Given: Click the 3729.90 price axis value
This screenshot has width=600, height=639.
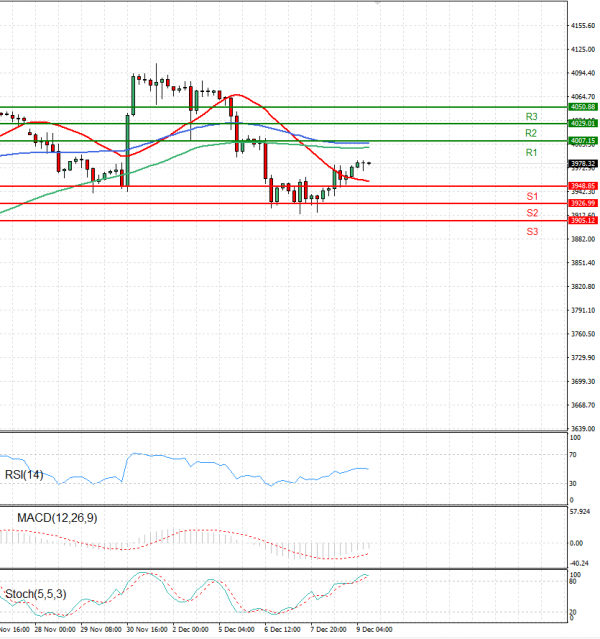Looking at the screenshot, I should coord(583,358).
